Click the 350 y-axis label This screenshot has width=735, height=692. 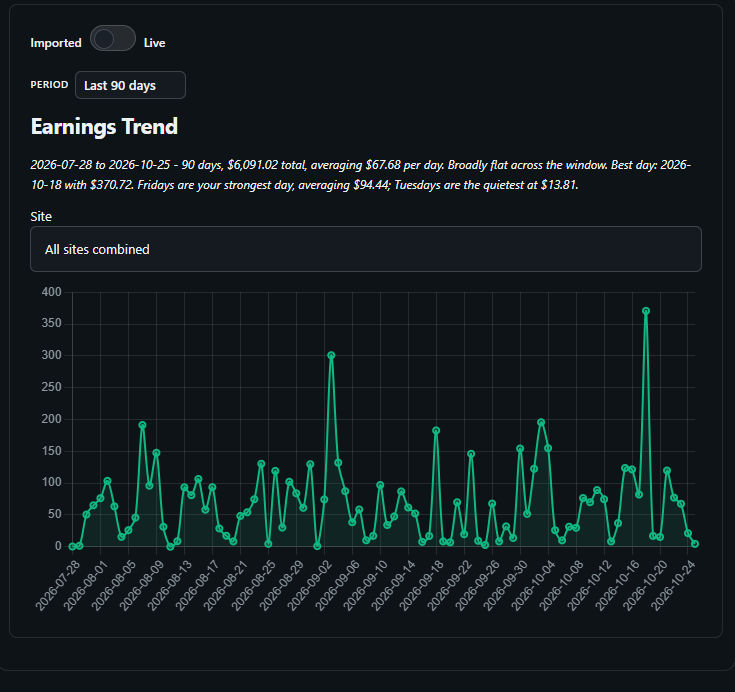52,323
